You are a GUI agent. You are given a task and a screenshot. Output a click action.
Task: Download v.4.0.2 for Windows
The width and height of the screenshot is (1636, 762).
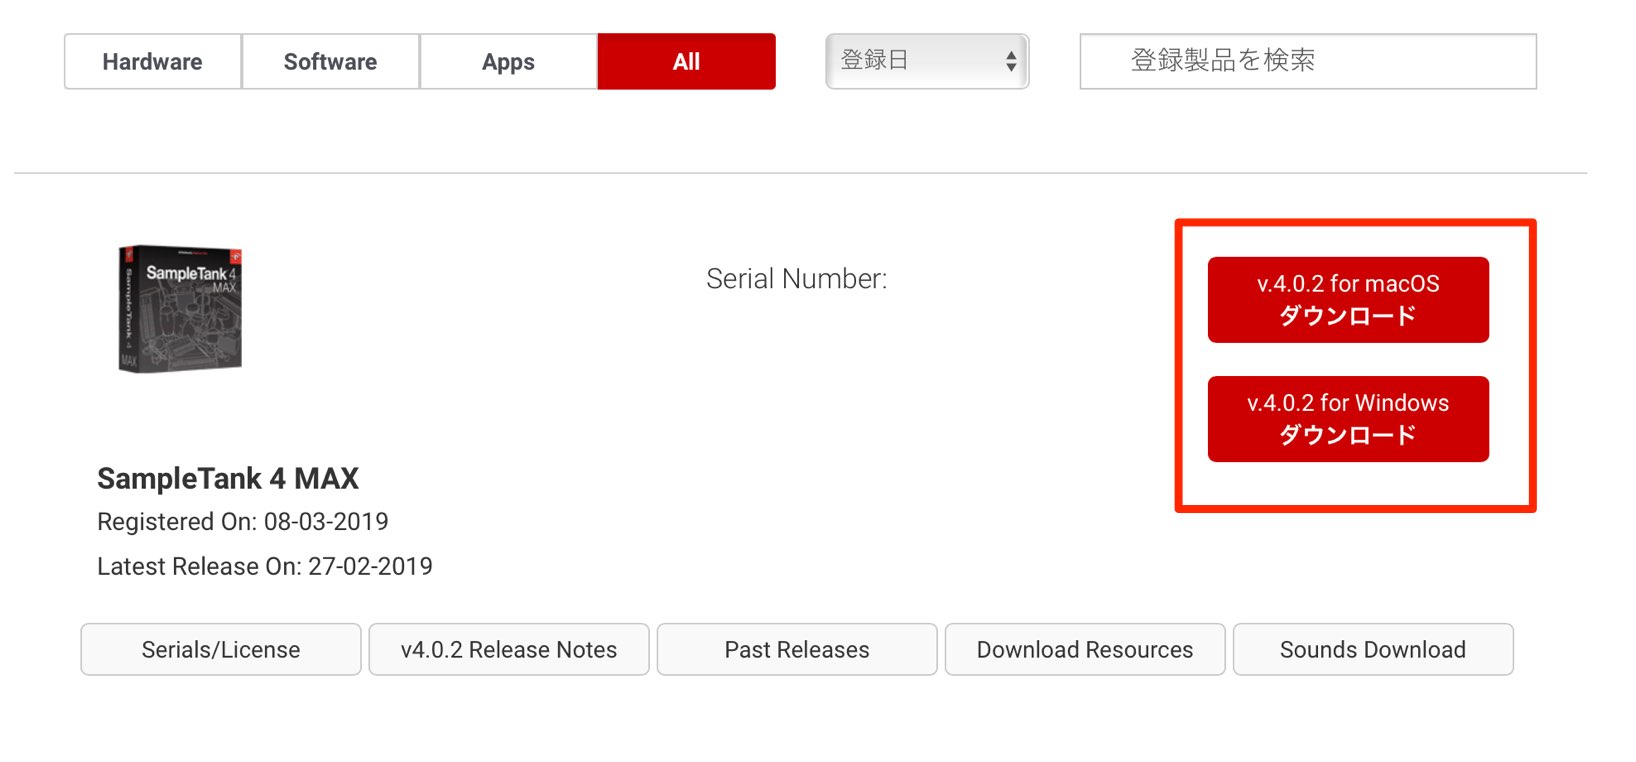pyautogui.click(x=1348, y=419)
